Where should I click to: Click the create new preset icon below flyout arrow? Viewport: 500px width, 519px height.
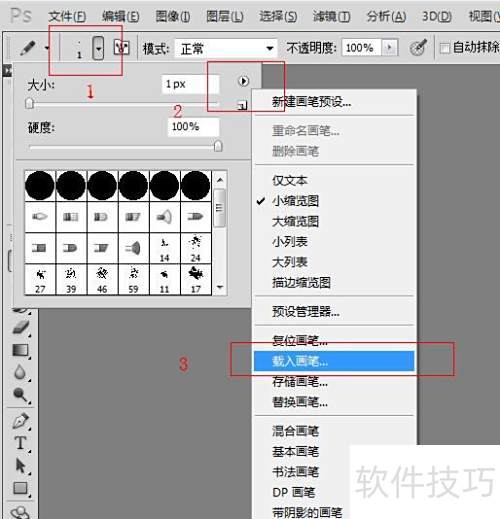pos(243,106)
